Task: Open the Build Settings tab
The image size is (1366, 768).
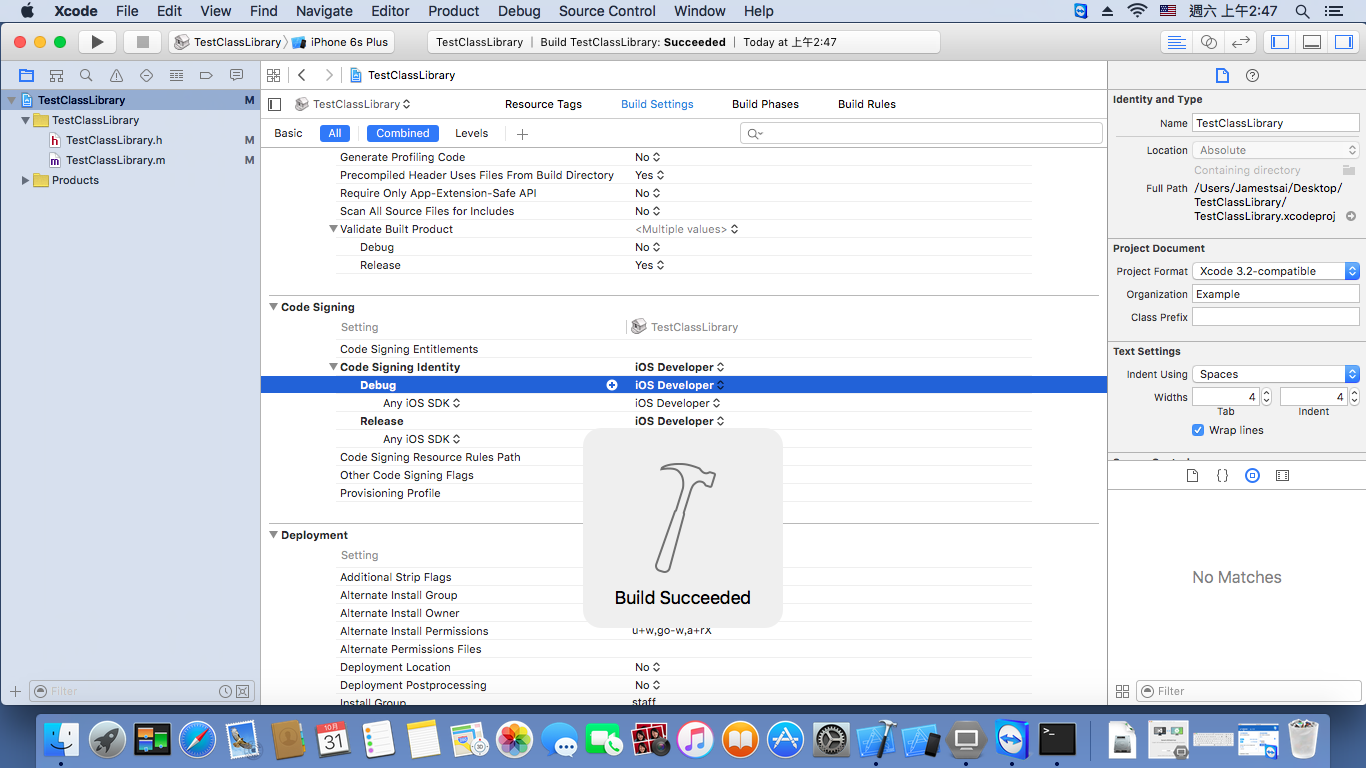Action: point(657,104)
